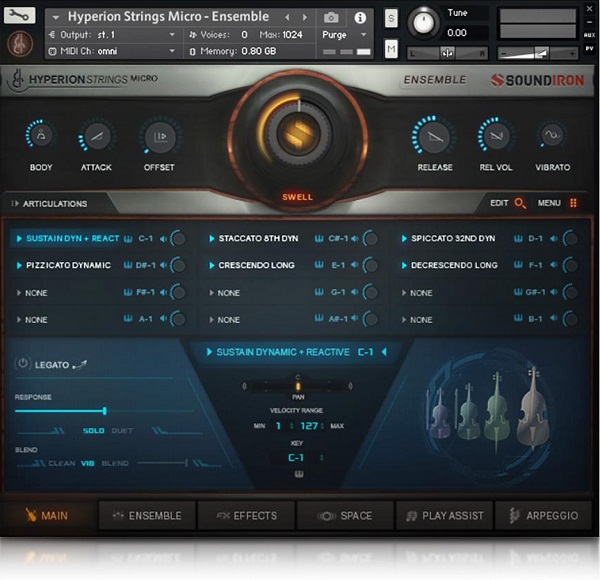
Task: Adjust the legato Response slider
Action: tap(104, 411)
